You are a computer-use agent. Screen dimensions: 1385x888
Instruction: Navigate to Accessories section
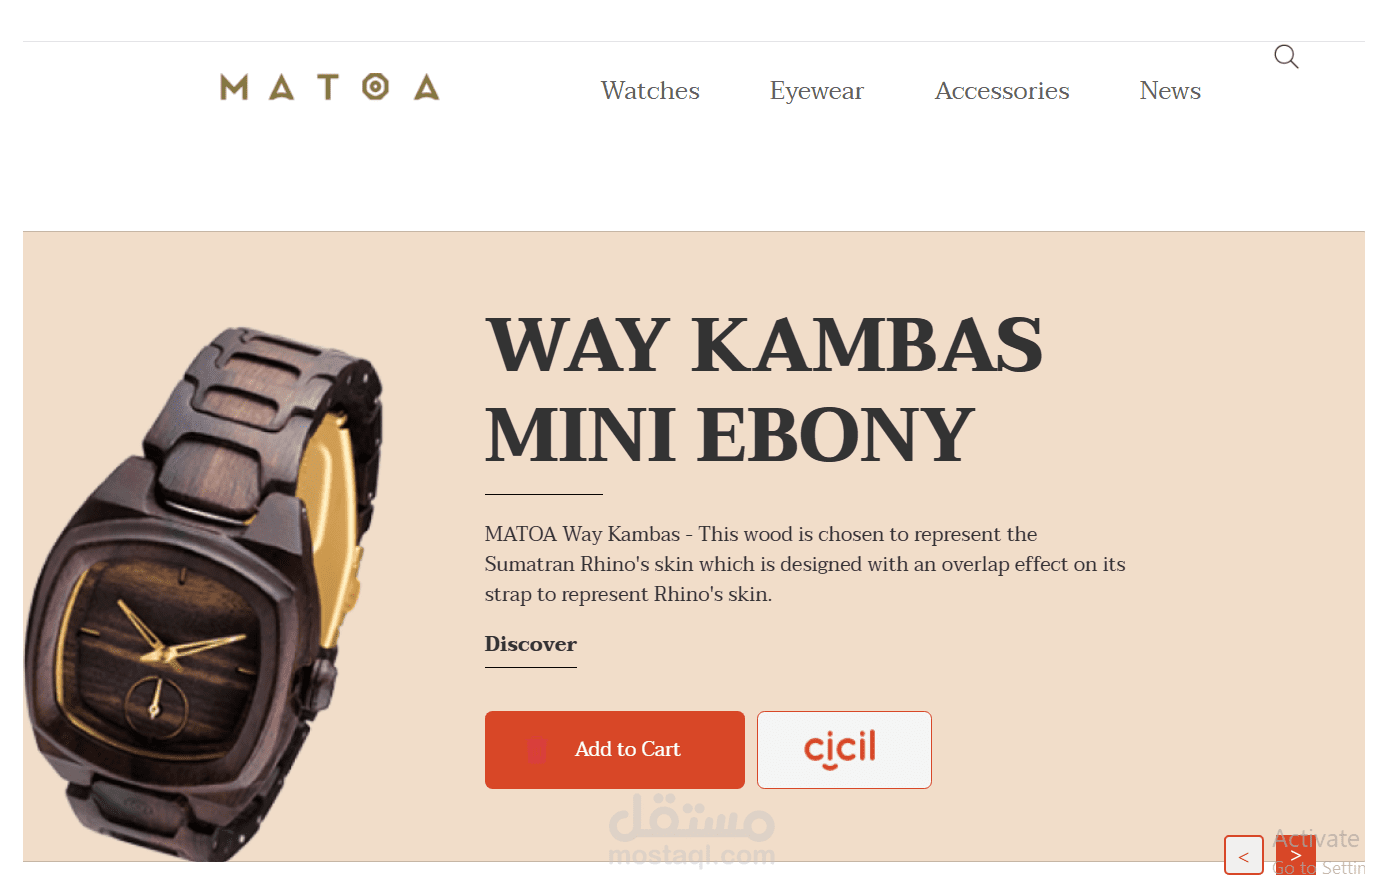coord(1002,91)
